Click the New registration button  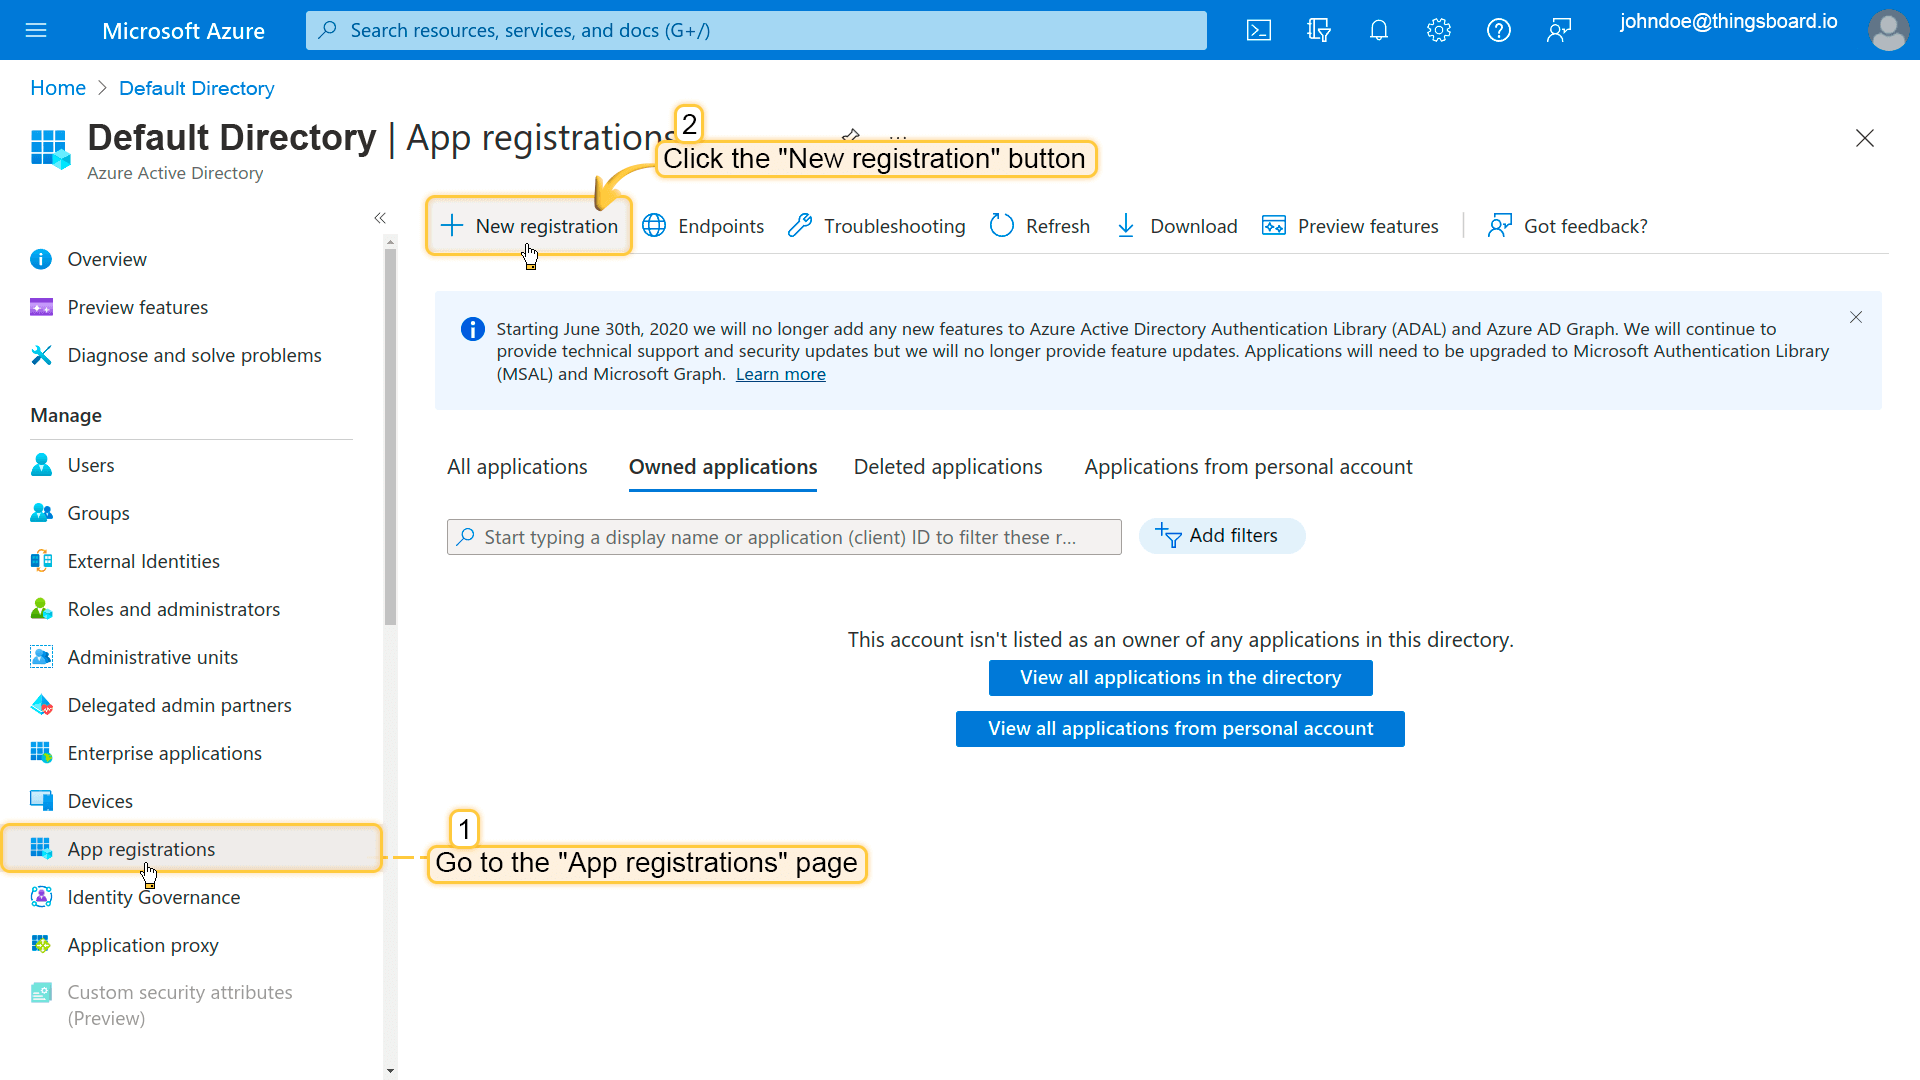(530, 226)
